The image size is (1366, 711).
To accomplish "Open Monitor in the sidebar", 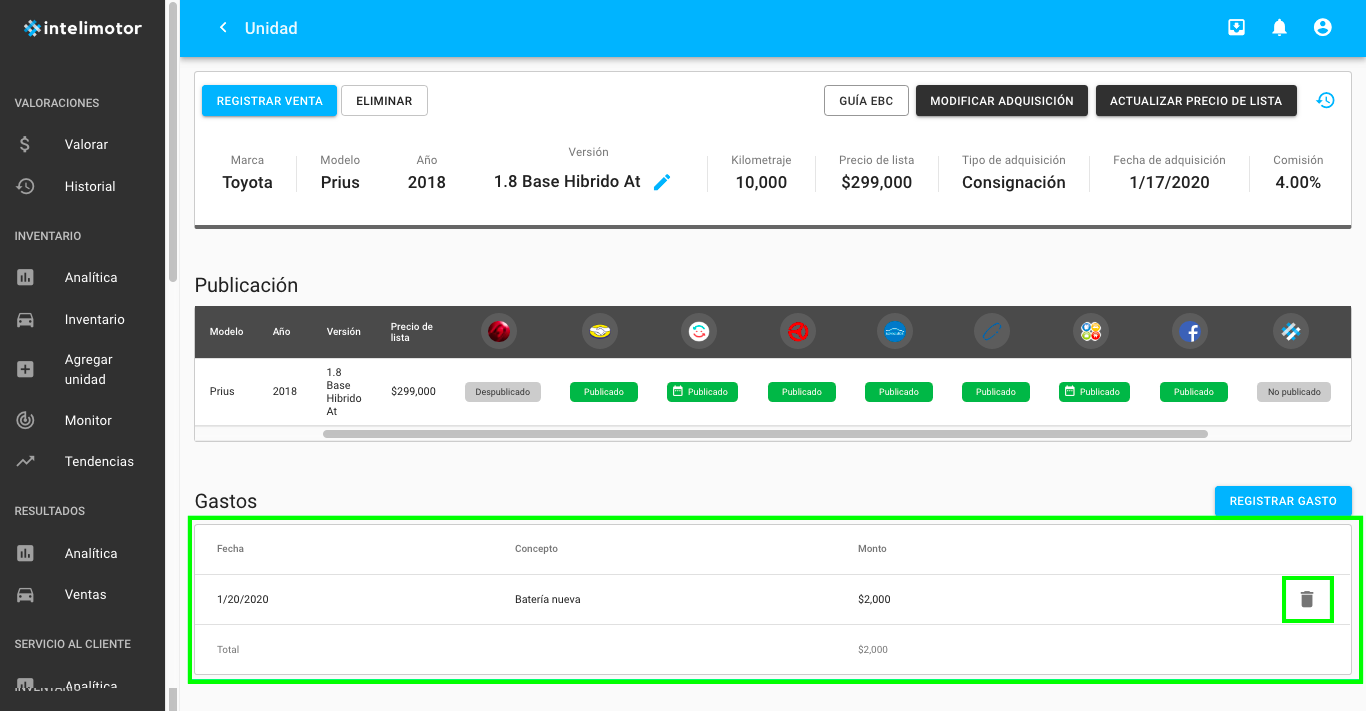I will (x=88, y=420).
